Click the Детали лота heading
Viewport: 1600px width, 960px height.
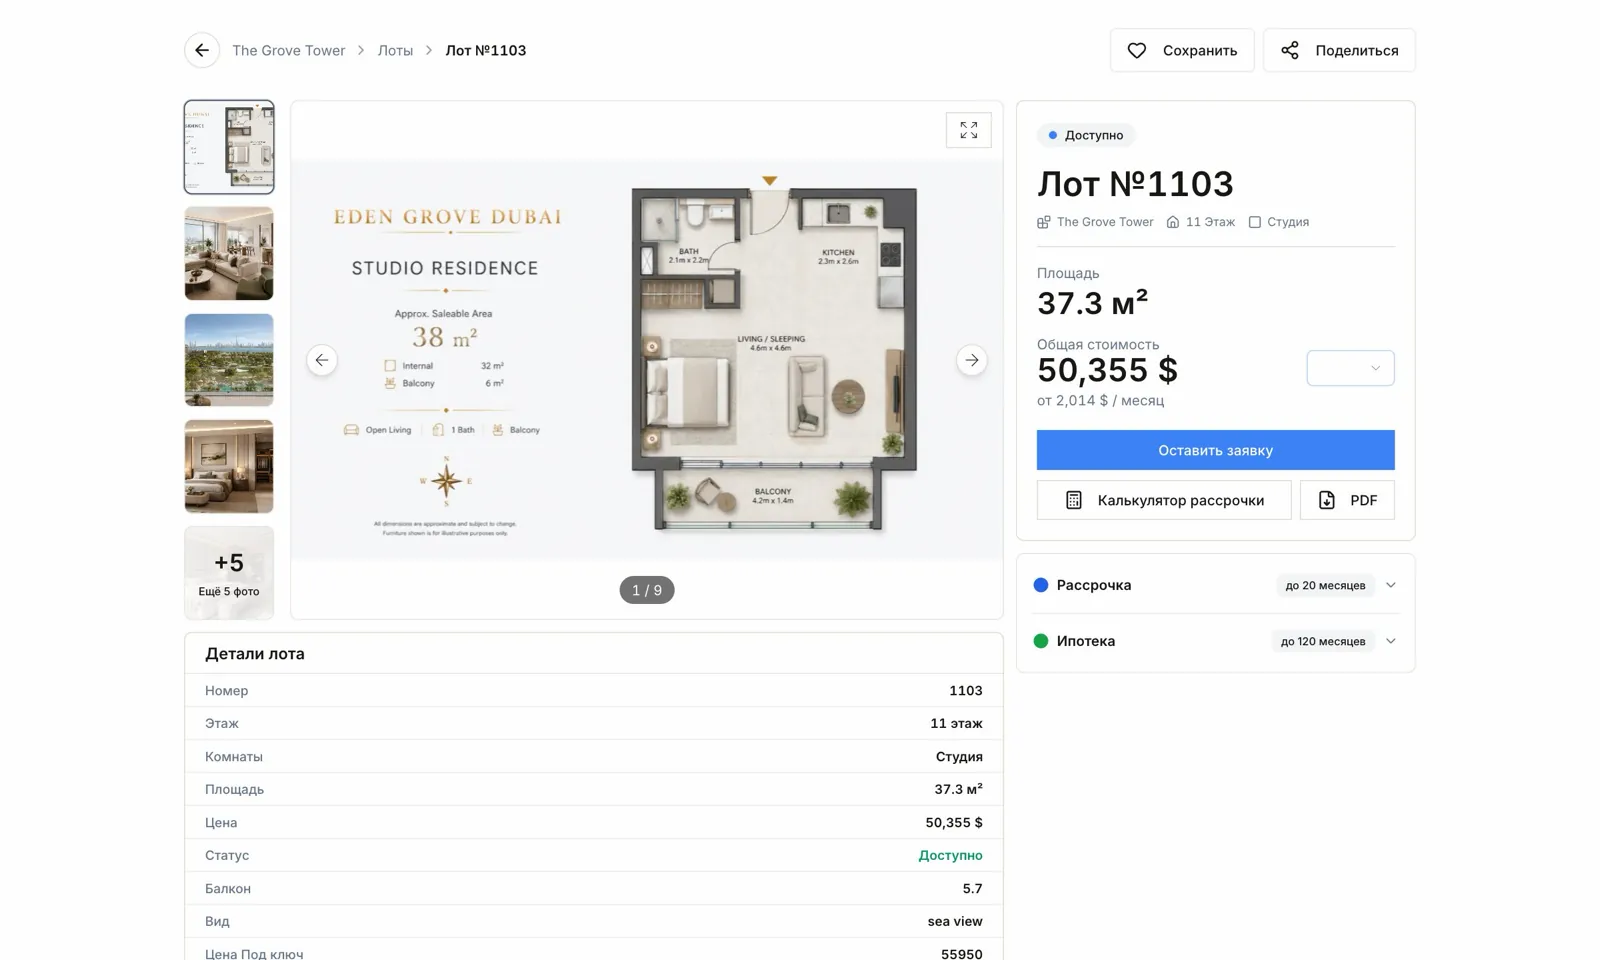coord(255,653)
